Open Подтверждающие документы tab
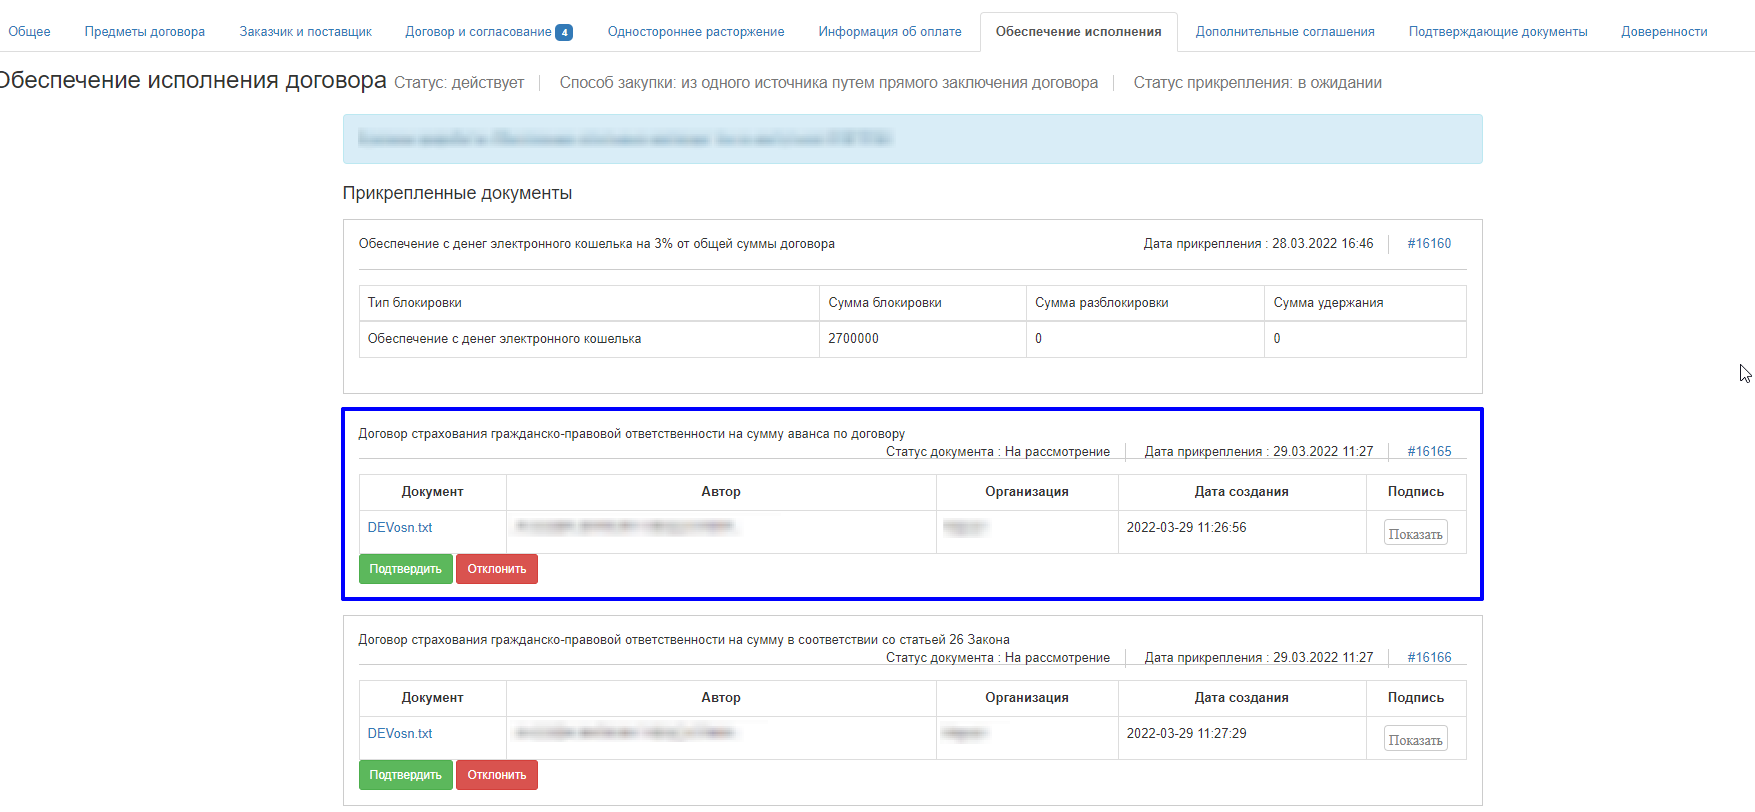1755x812 pixels. (x=1497, y=32)
